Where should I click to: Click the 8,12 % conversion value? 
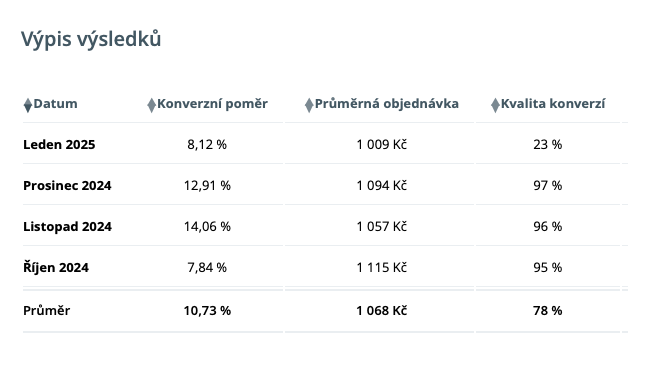click(x=207, y=144)
